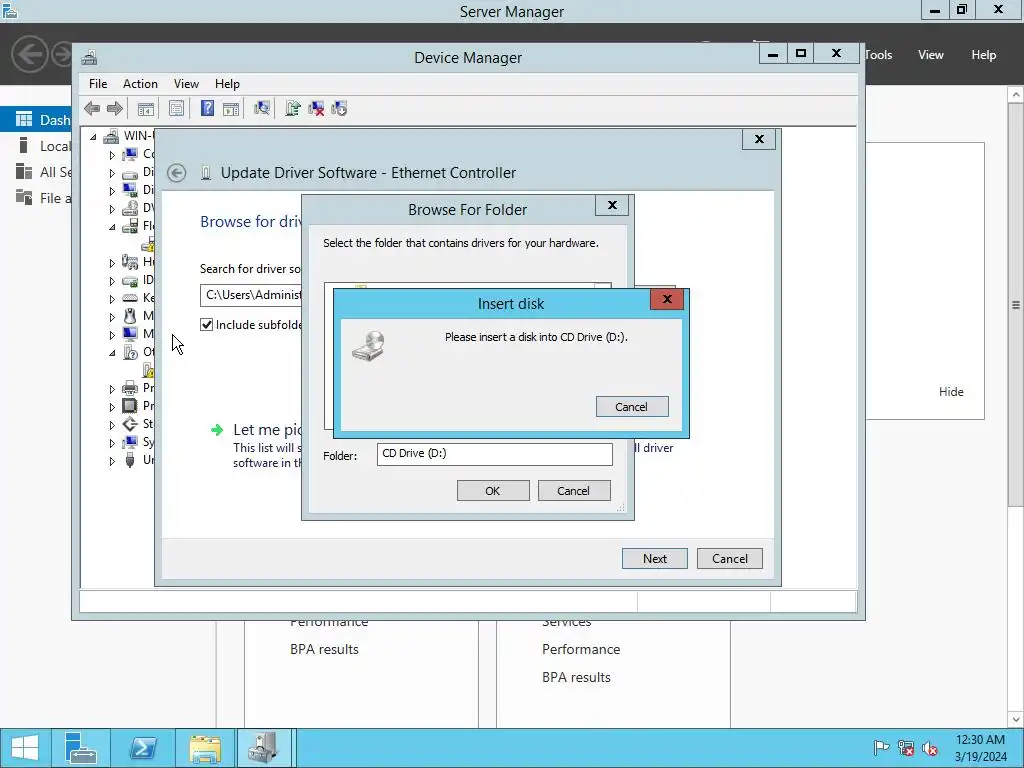1024x768 pixels.
Task: Collapse the root WIN- computer node
Action: (x=93, y=136)
